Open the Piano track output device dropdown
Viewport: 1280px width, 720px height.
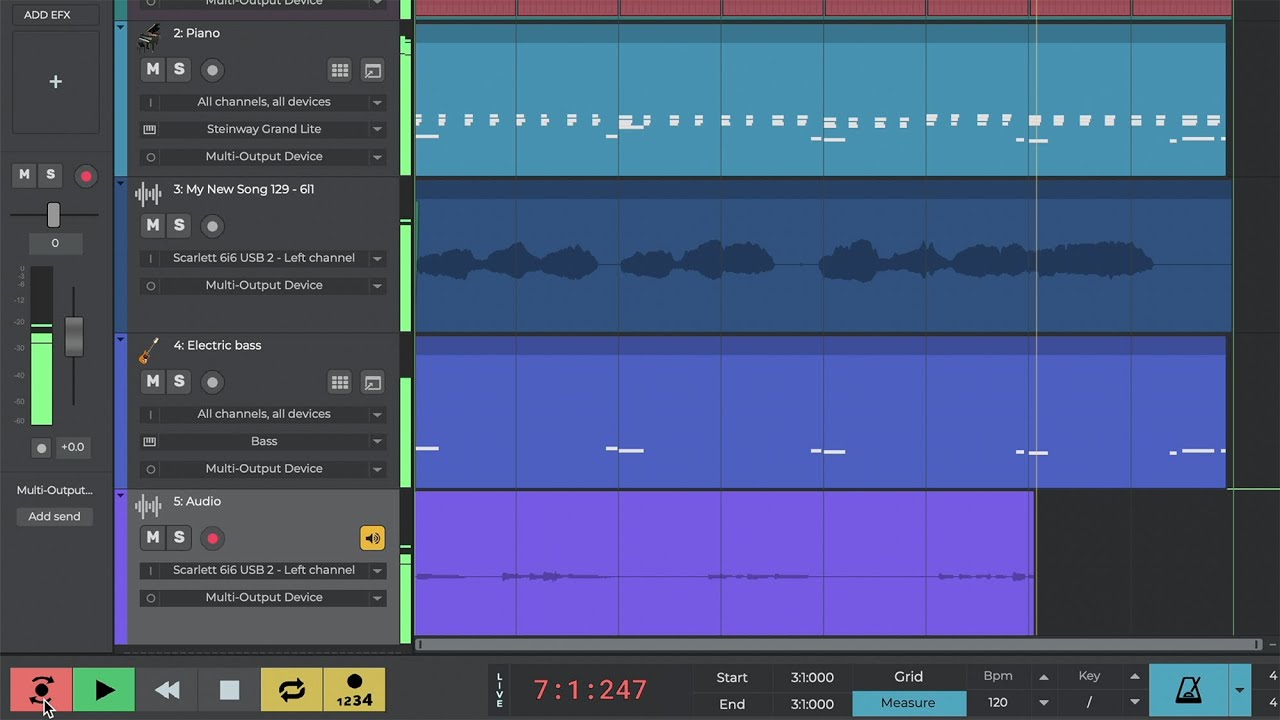coord(263,156)
